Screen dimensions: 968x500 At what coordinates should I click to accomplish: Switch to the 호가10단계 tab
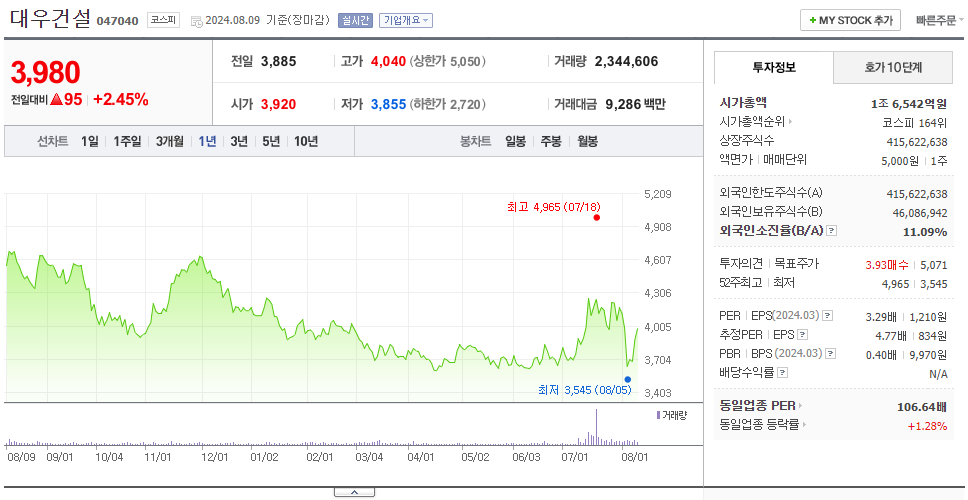pos(893,68)
